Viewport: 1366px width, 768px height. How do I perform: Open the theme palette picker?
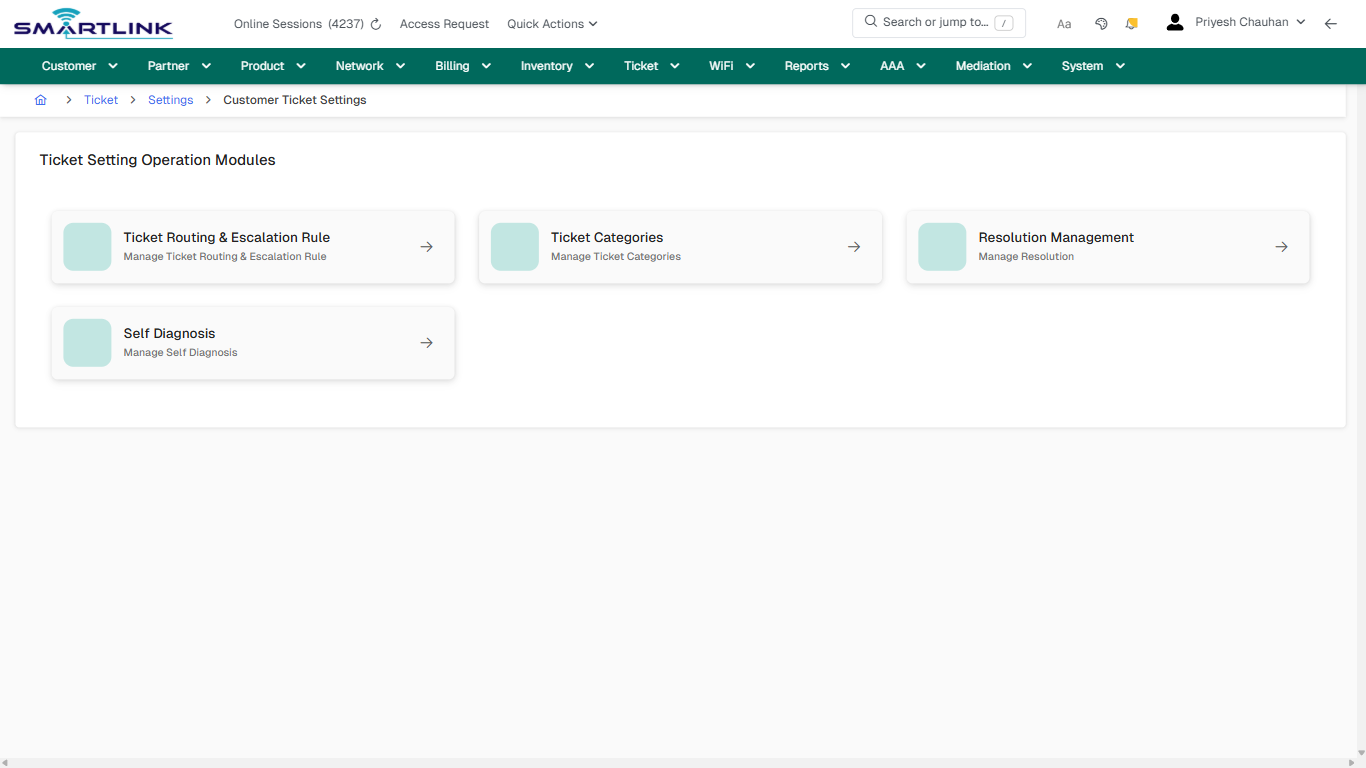1101,22
